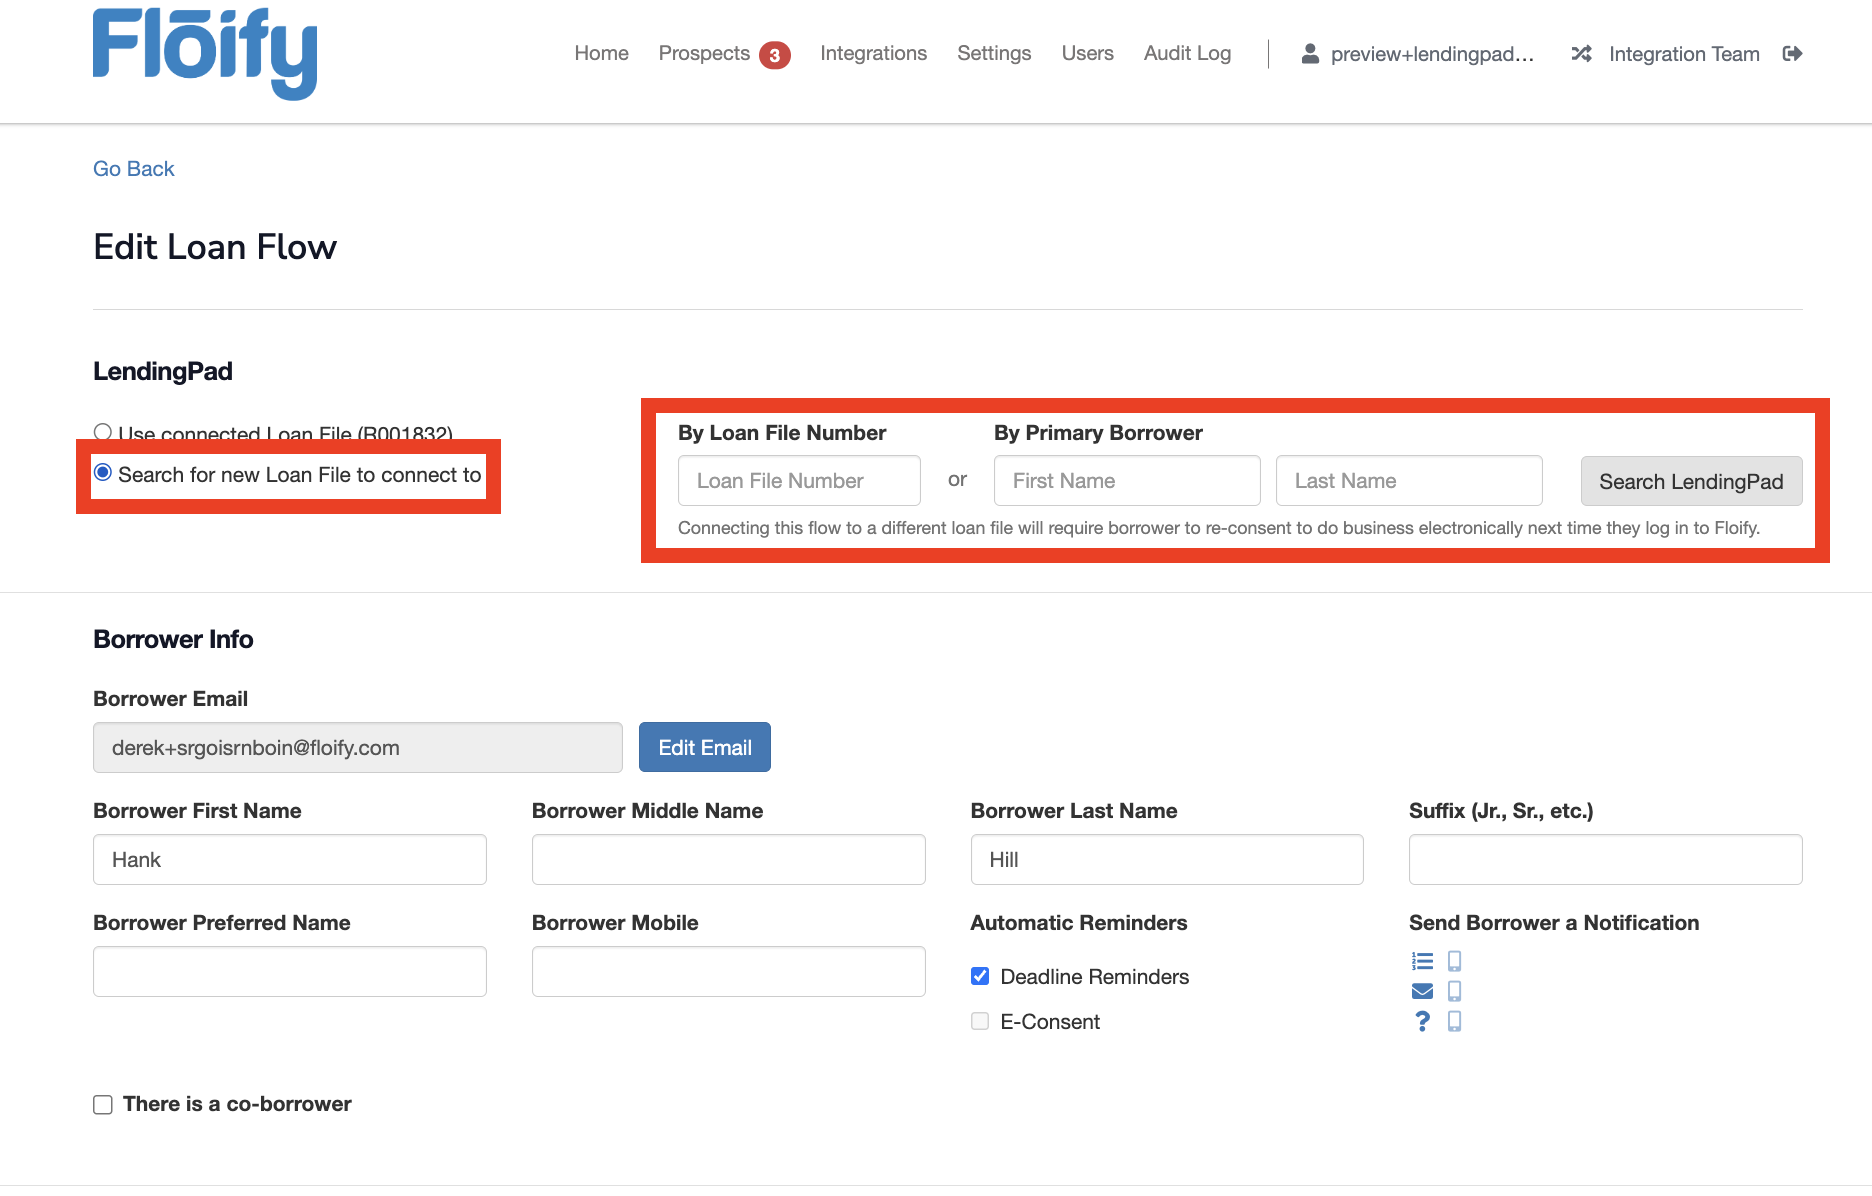
Task: Click the Edit Email button
Action: coord(704,747)
